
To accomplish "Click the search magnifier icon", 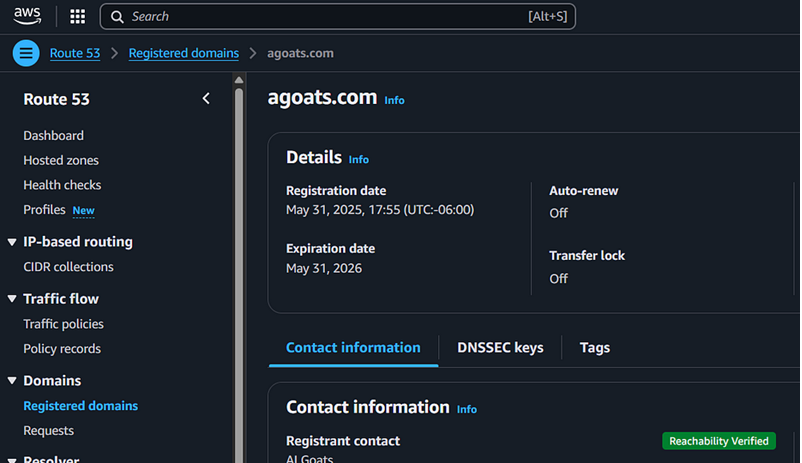I will point(117,17).
